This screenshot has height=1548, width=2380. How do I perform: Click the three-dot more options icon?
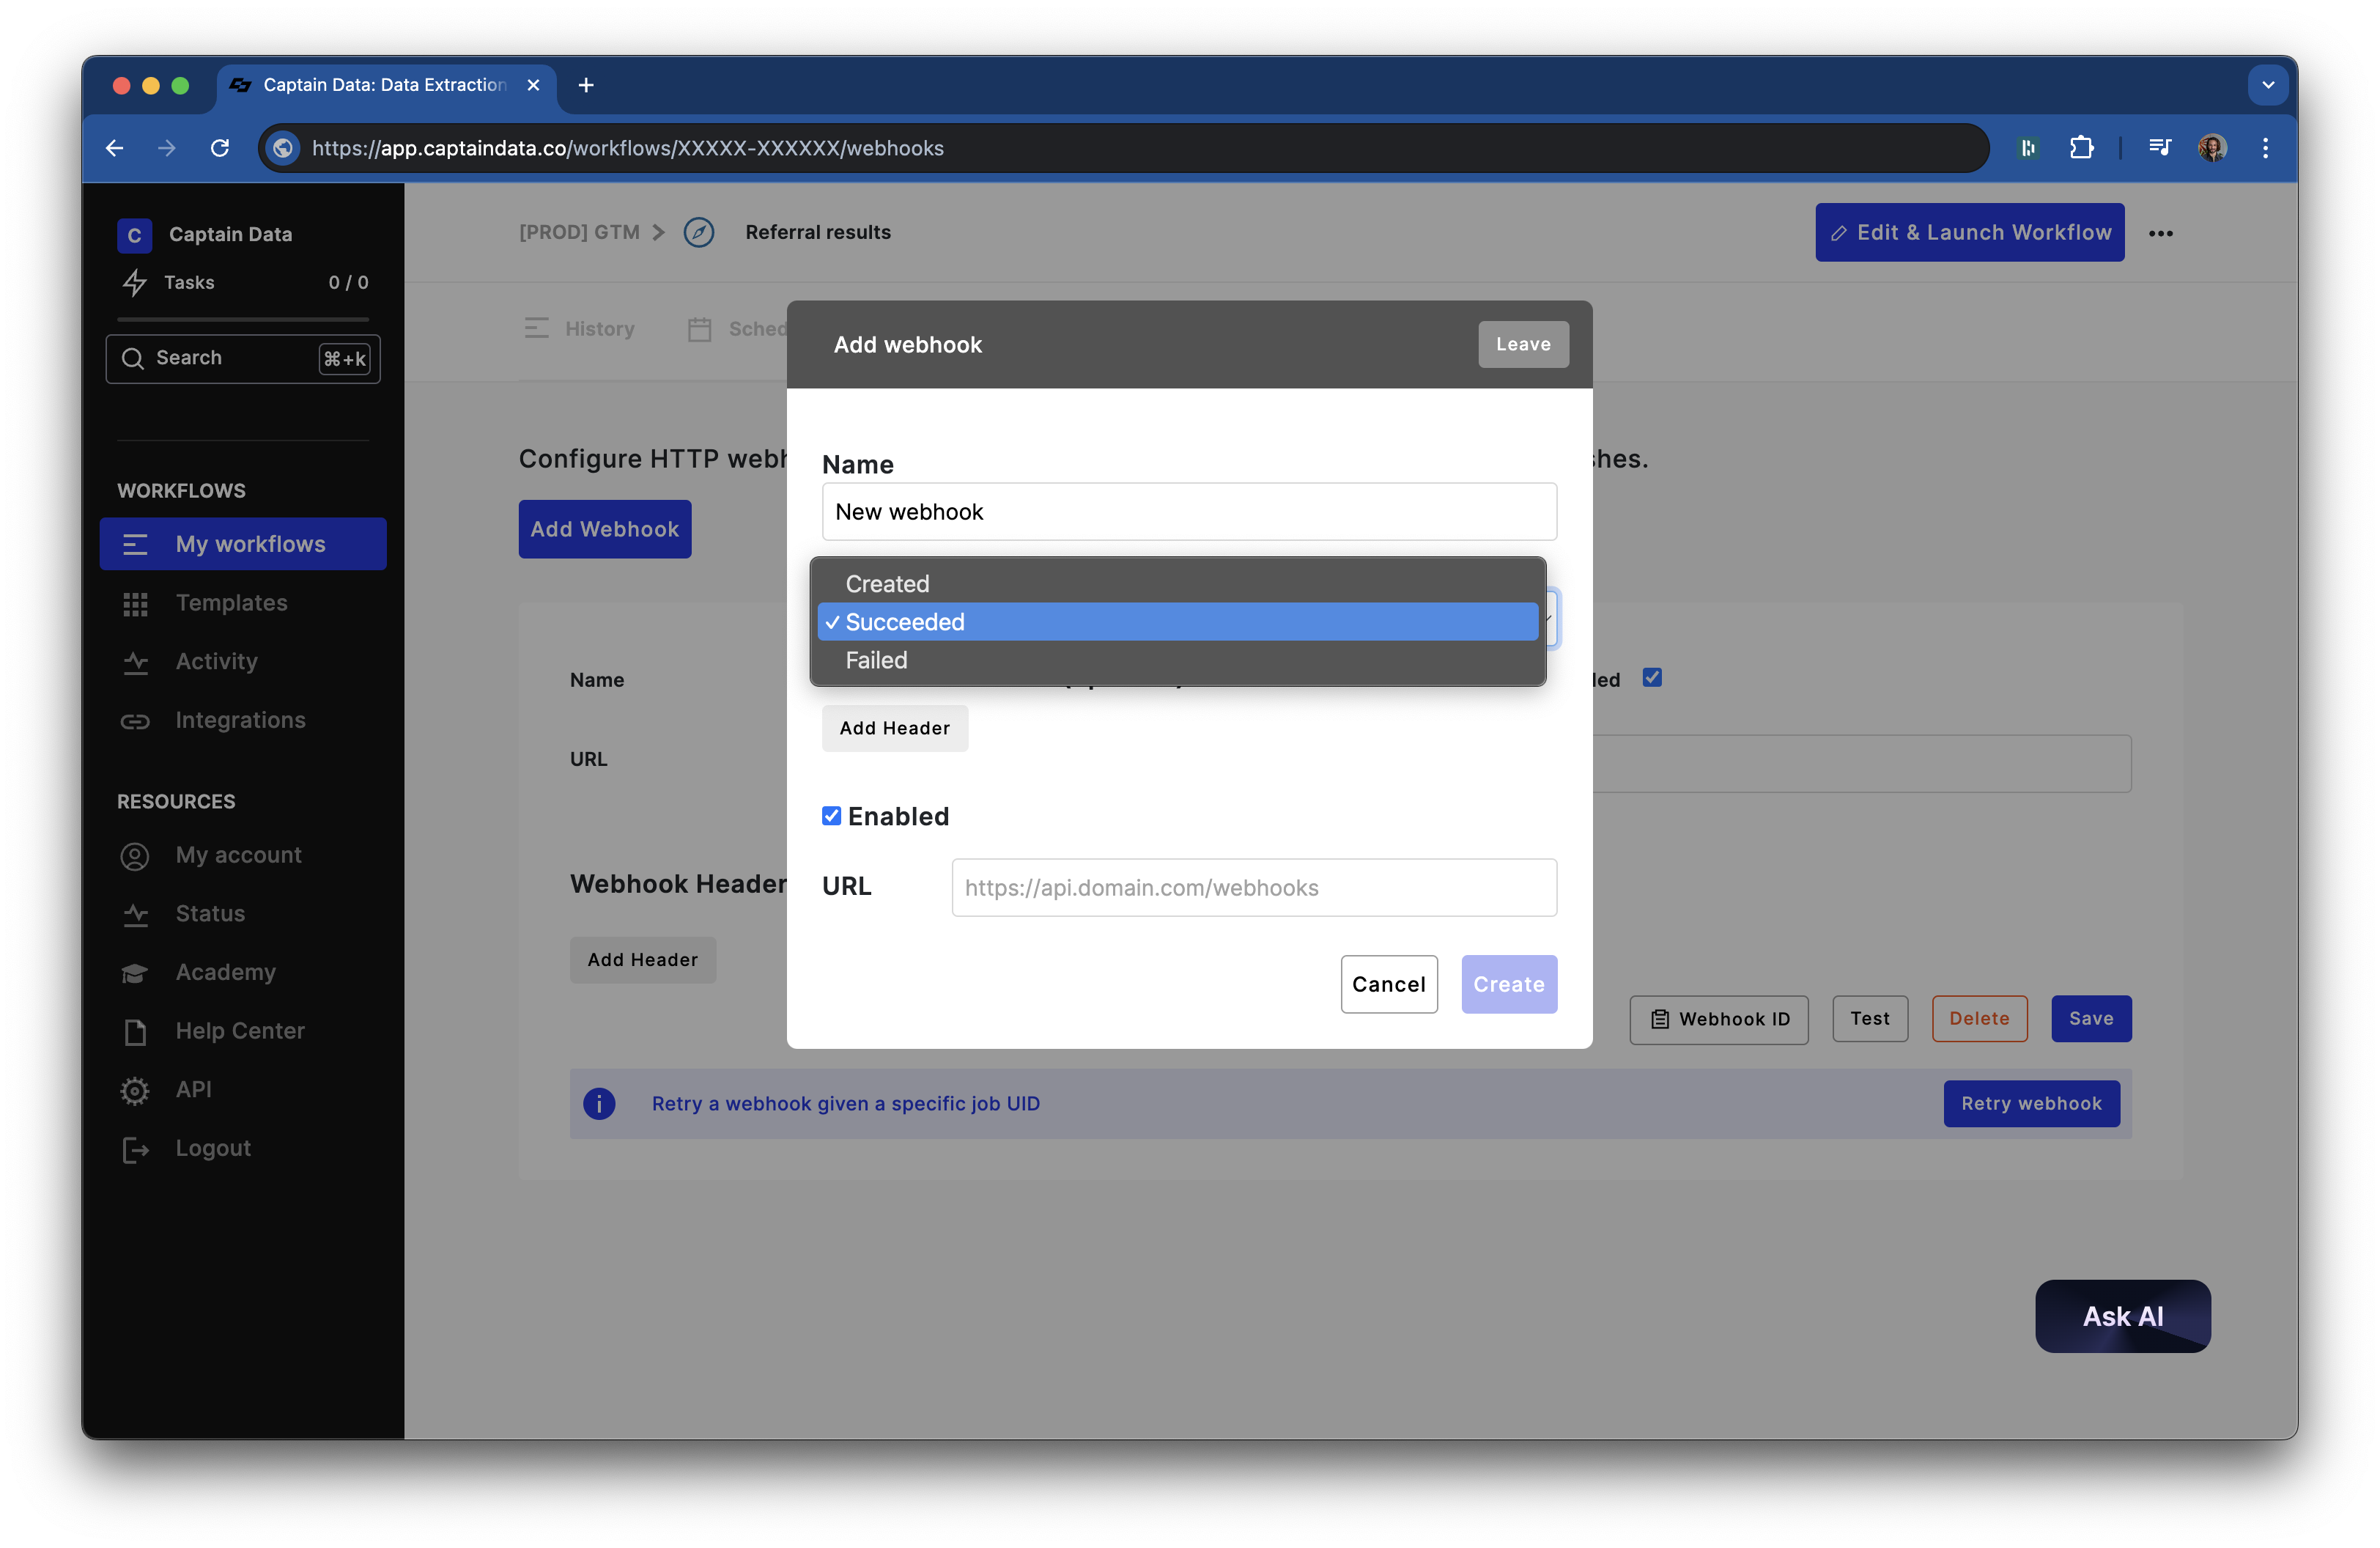[2161, 233]
